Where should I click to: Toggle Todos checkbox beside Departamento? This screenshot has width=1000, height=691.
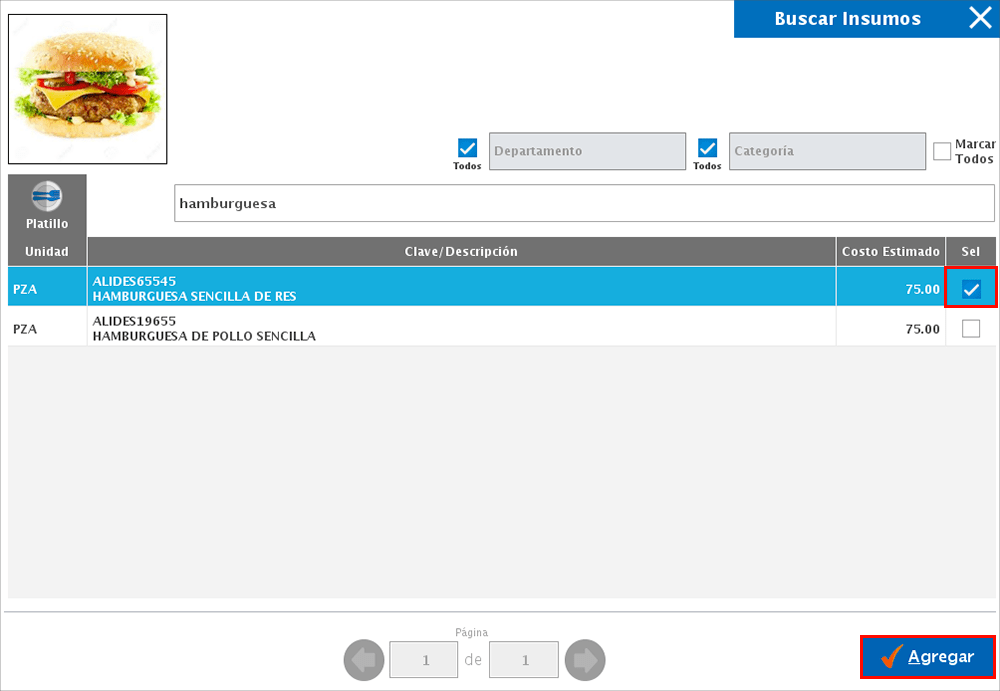click(467, 146)
